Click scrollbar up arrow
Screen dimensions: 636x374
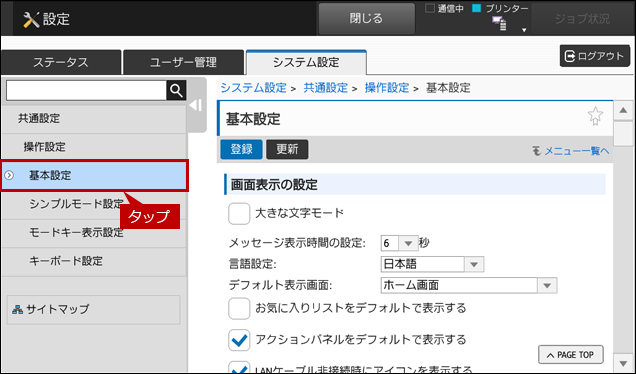coord(623,111)
